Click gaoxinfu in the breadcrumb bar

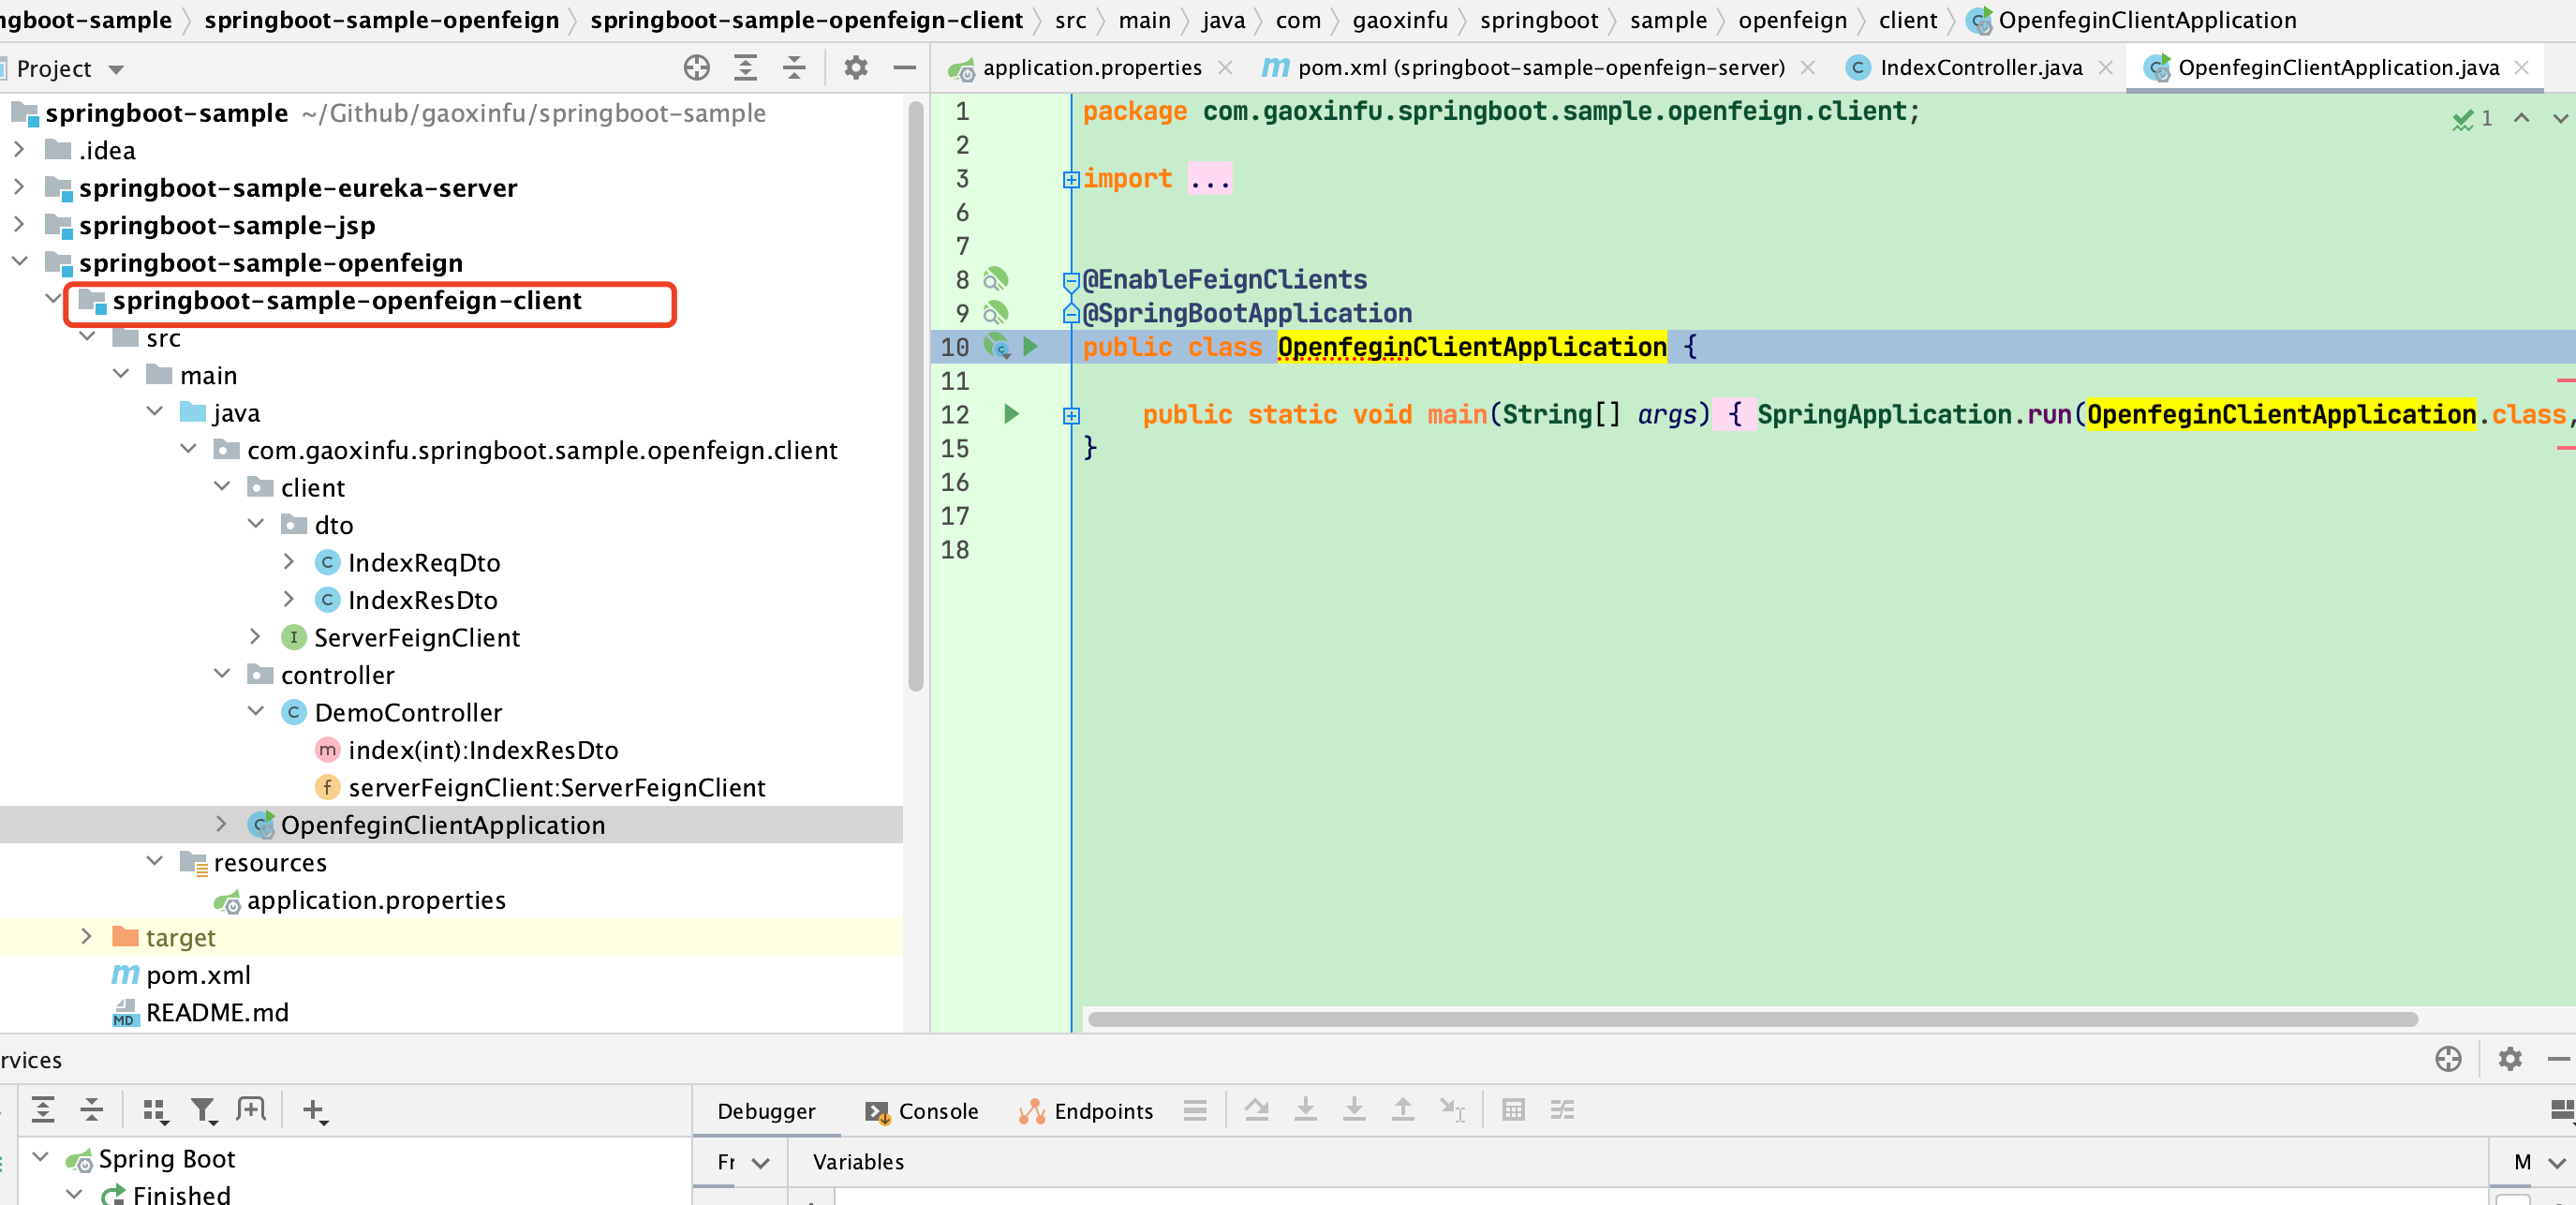[1400, 19]
